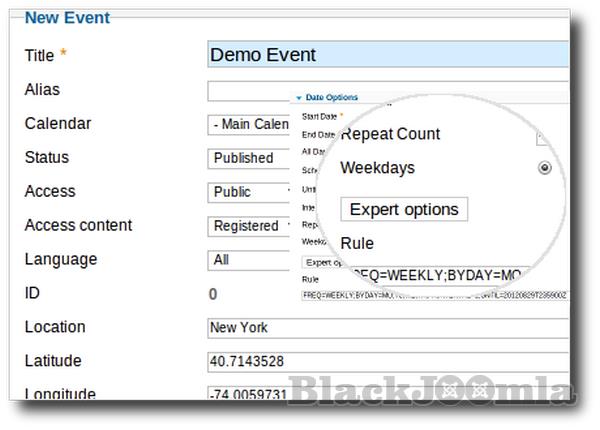
Task: Select the Weekdays radio button
Action: pos(544,168)
